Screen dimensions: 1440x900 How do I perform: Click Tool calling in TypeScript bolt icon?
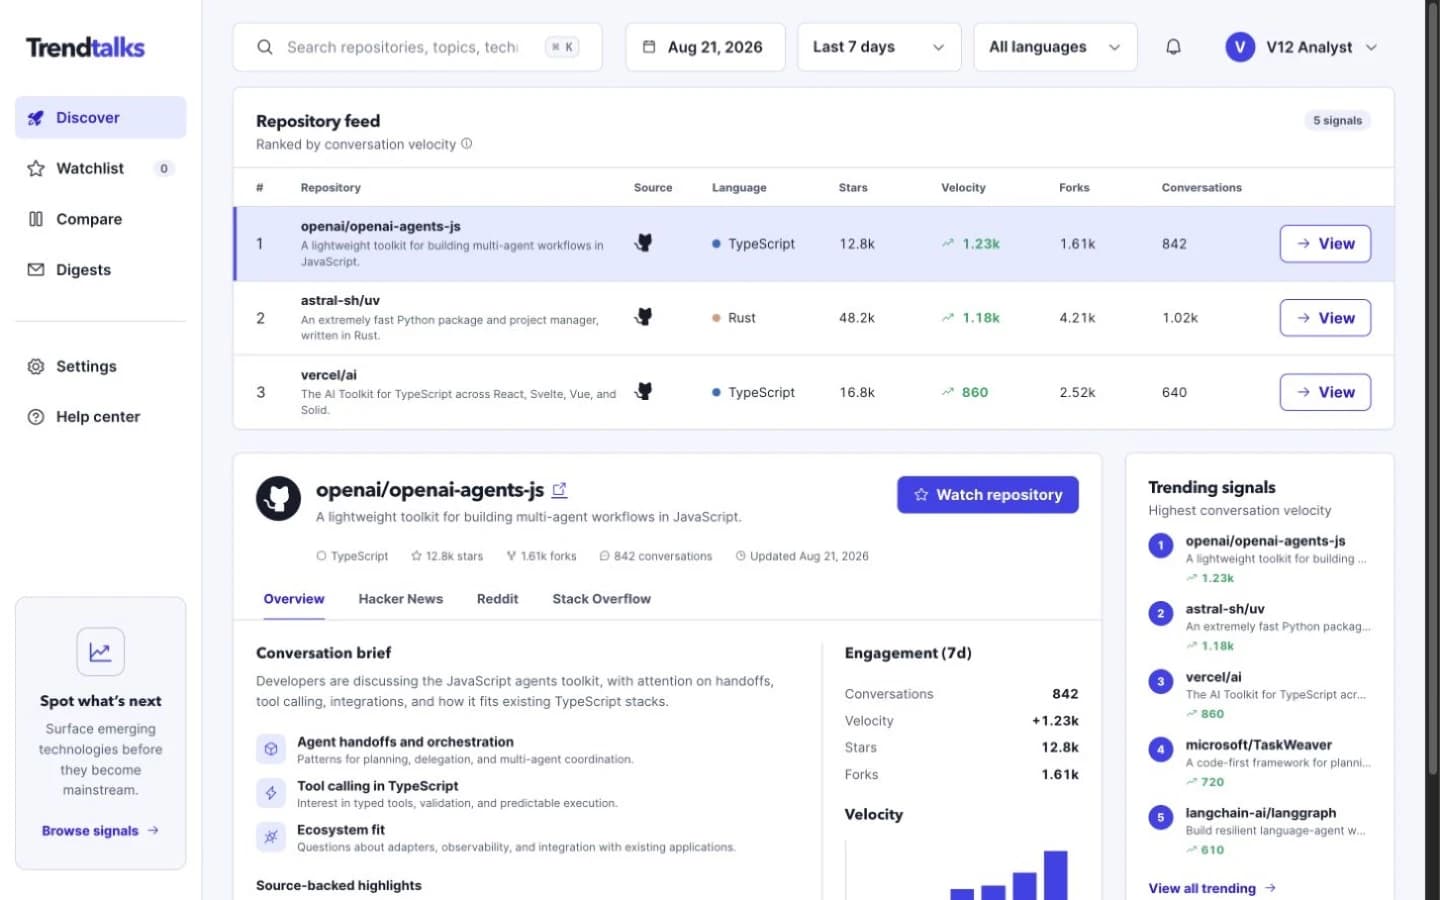pyautogui.click(x=270, y=793)
